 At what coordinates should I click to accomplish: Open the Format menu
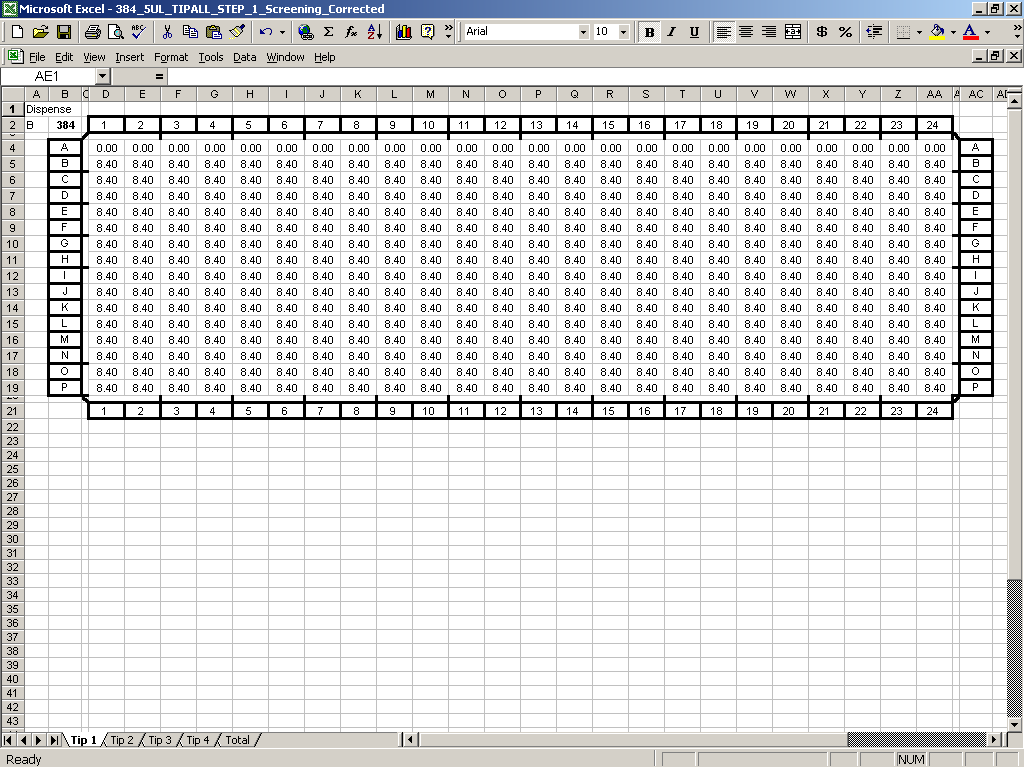[171, 57]
